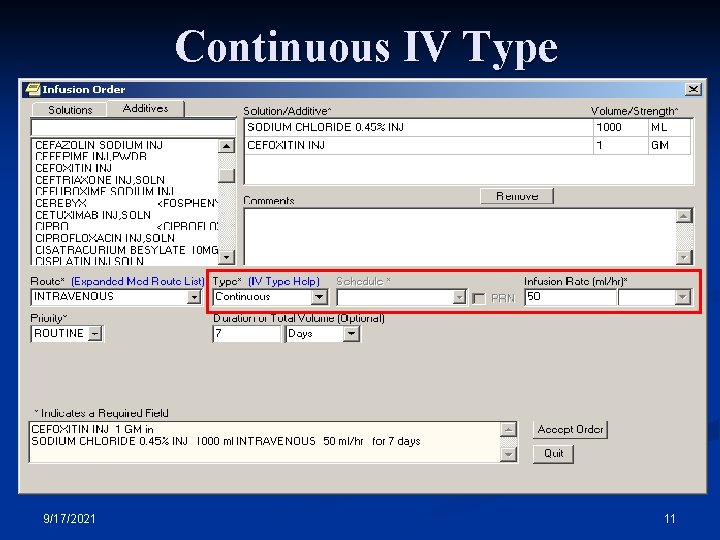Close the Infusion Order dialog
Image resolution: width=720 pixels, height=540 pixels.
tap(693, 89)
